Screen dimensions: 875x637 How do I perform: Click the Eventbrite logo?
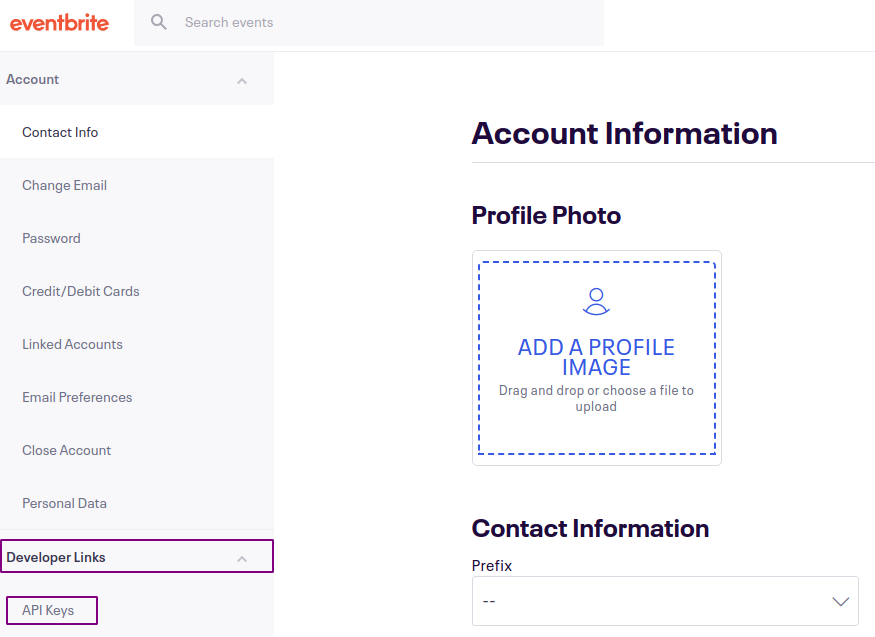point(60,22)
